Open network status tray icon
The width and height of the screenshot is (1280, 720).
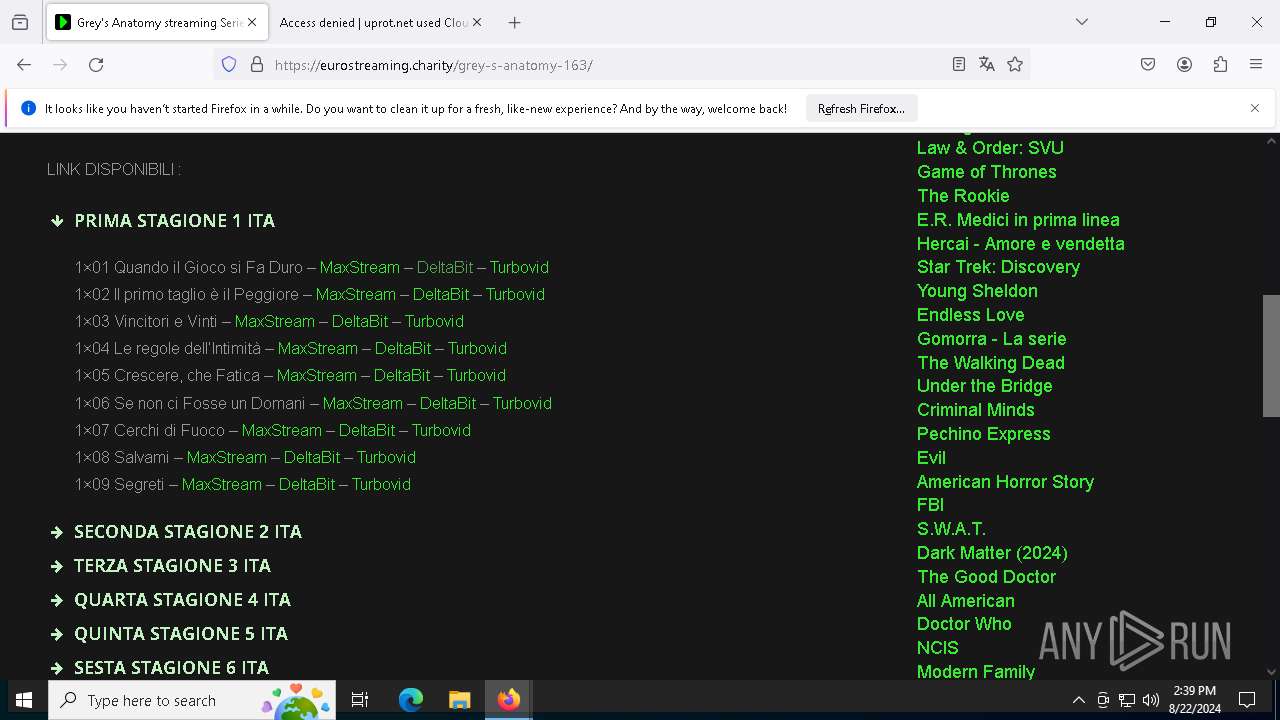(1127, 700)
